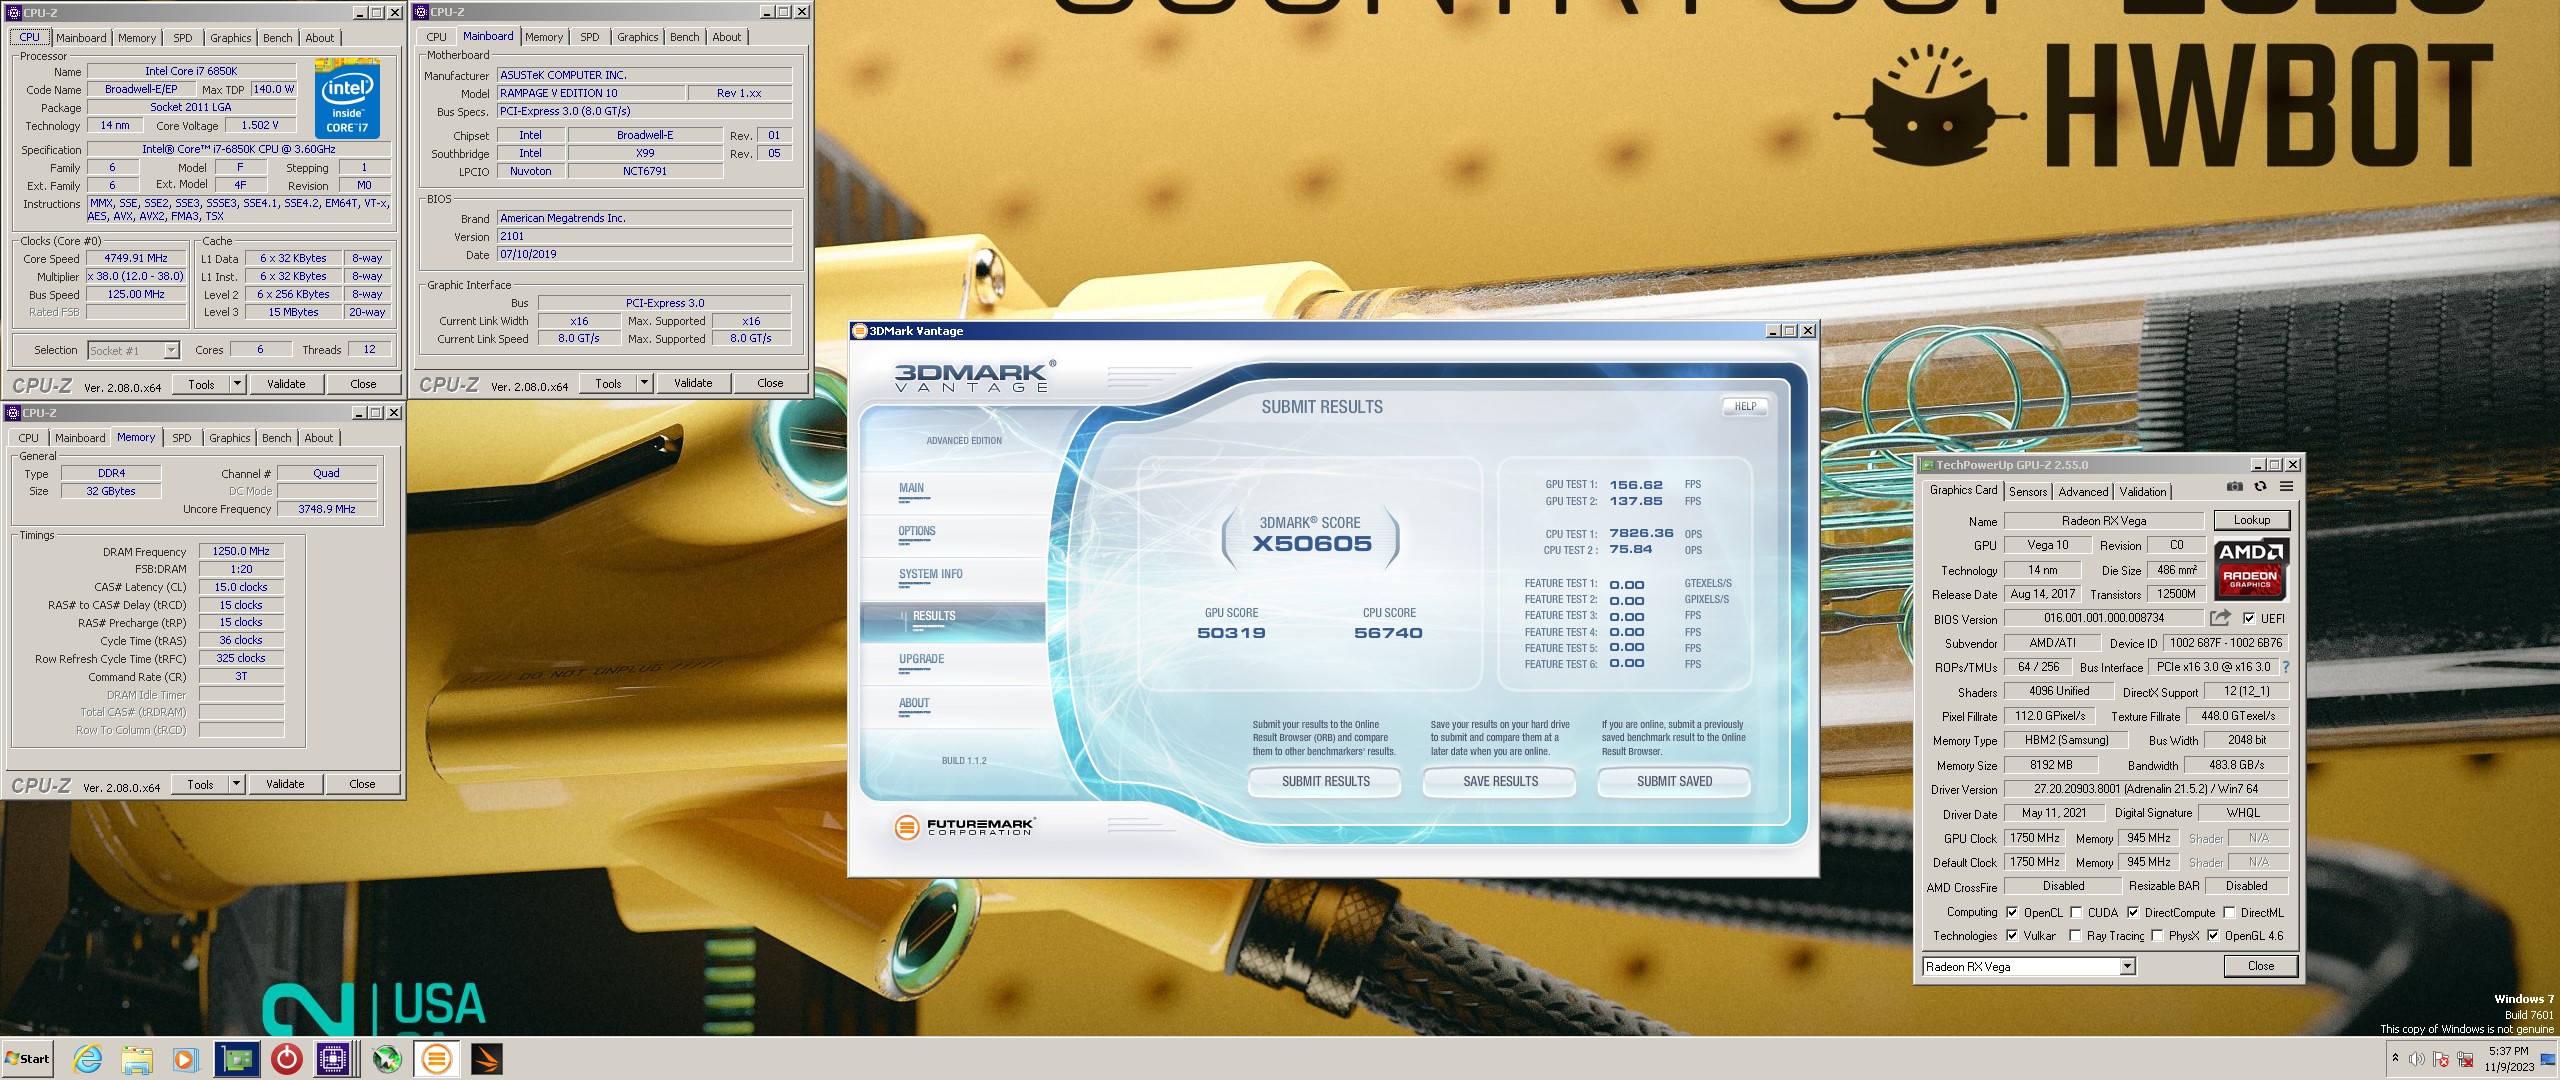The width and height of the screenshot is (2560, 1080).
Task: Select Graphics tab in CPU-Z CPU window
Action: [230, 38]
